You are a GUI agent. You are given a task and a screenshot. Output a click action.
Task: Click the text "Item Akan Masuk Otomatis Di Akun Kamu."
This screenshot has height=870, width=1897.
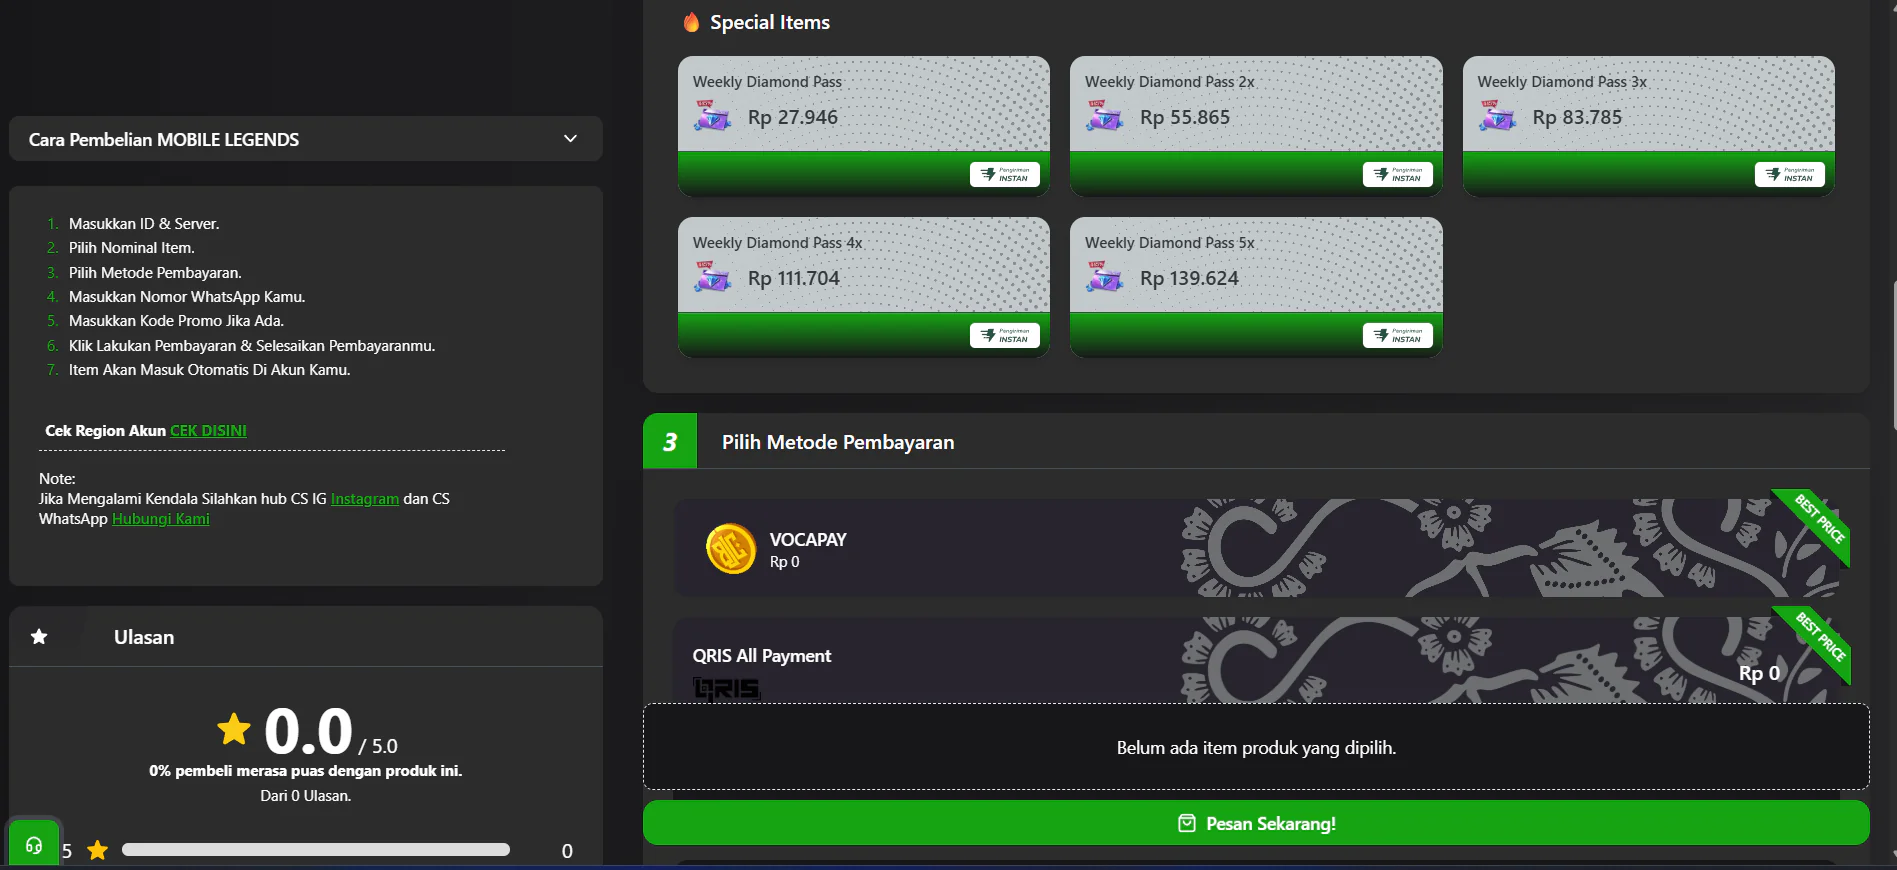209,370
